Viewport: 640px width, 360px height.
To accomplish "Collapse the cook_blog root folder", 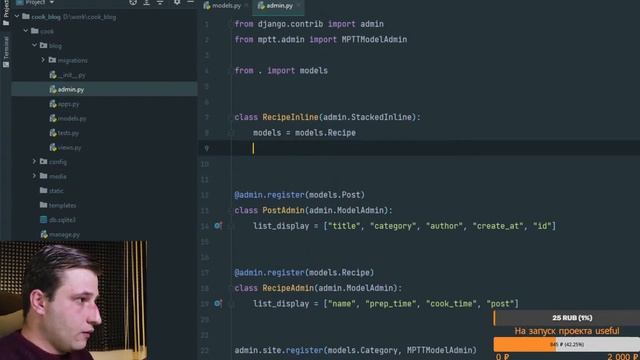I will coord(17,17).
